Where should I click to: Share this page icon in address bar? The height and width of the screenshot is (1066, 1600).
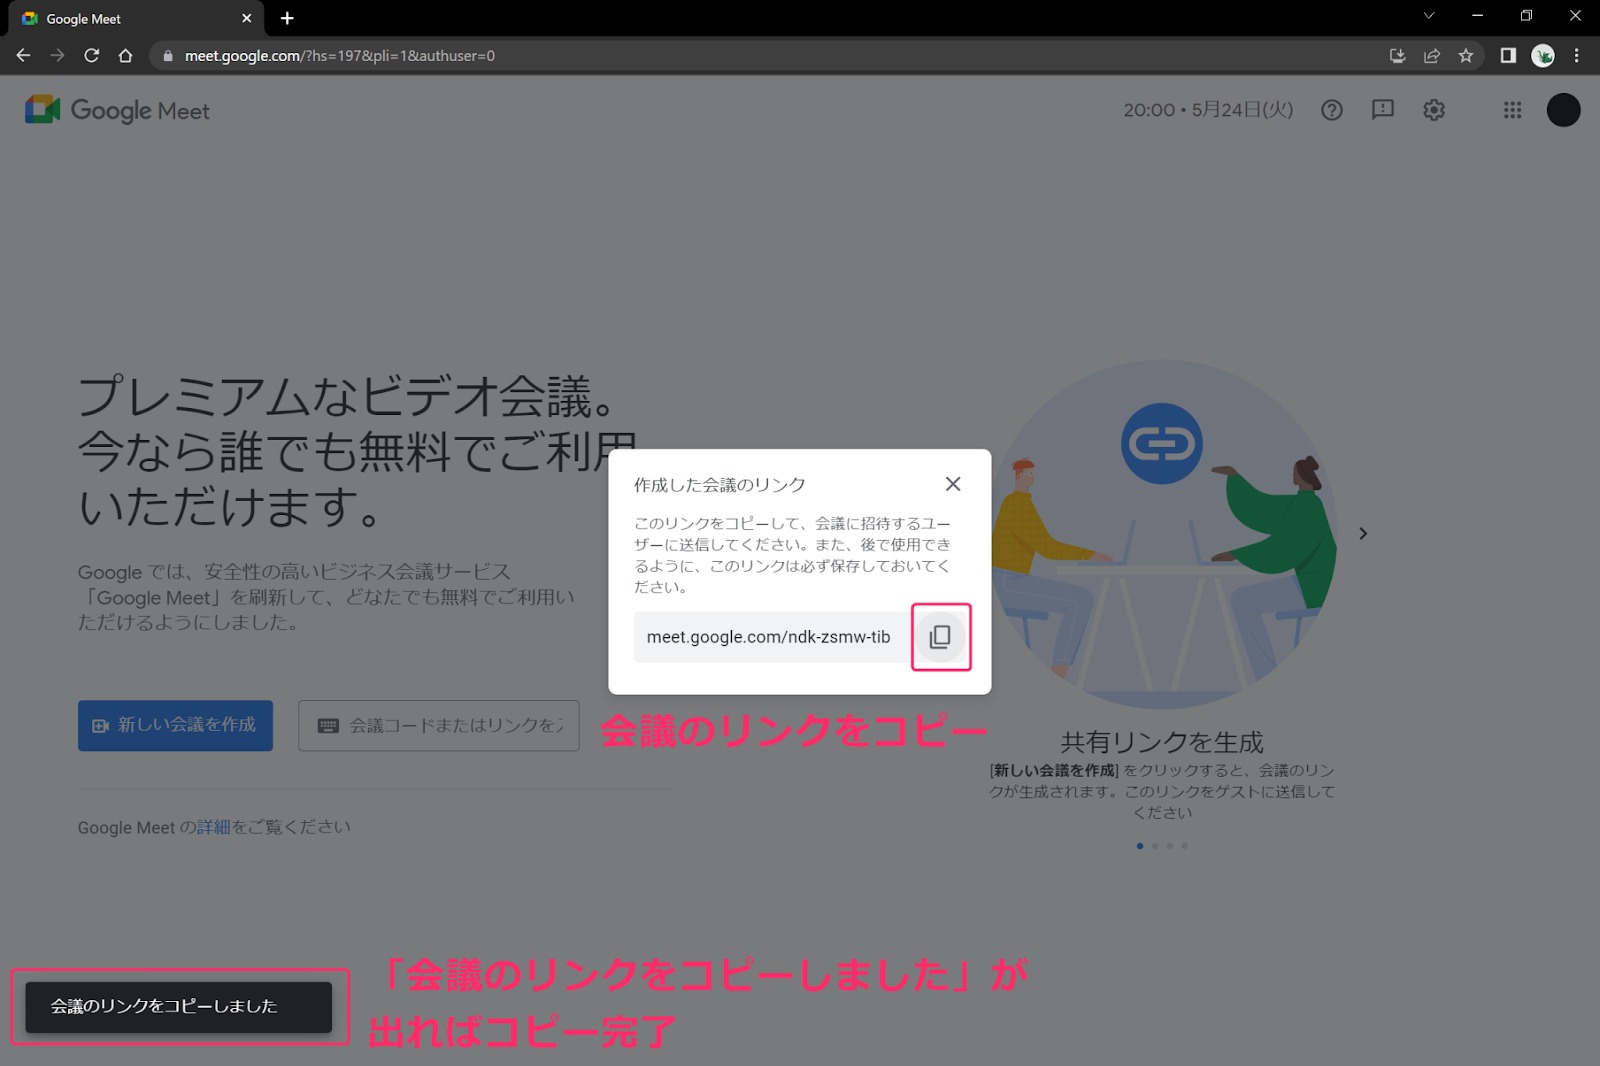[1432, 56]
